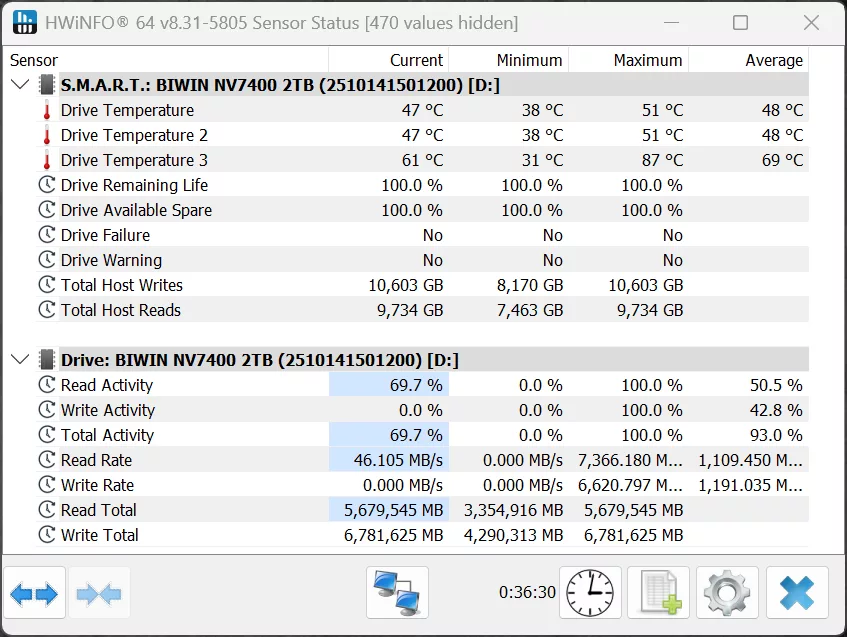Screen dimensions: 847x637
Task: Click clock icon next to Drive Warning
Action: [47, 260]
